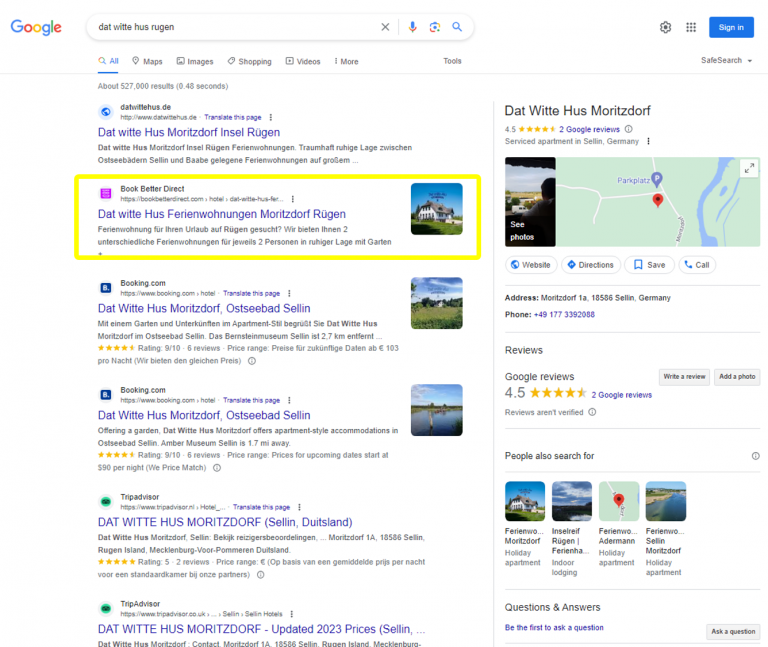768x647 pixels.
Task: Click the Ask a question button
Action: point(733,631)
